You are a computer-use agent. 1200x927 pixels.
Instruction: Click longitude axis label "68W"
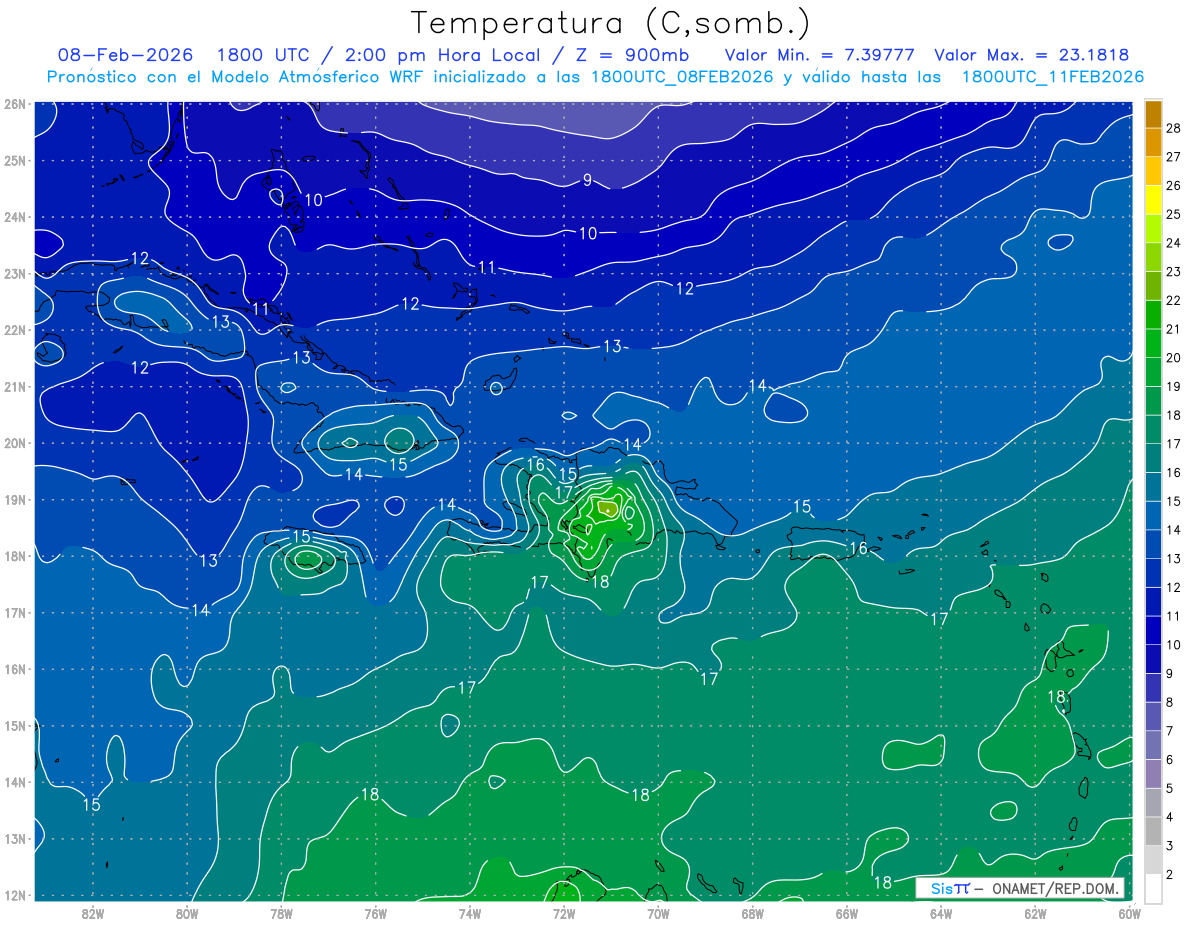[752, 913]
